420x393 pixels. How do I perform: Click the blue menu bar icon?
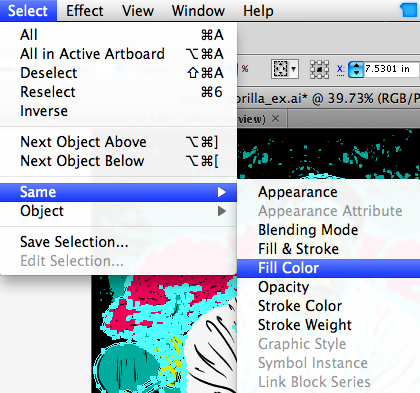(x=409, y=9)
